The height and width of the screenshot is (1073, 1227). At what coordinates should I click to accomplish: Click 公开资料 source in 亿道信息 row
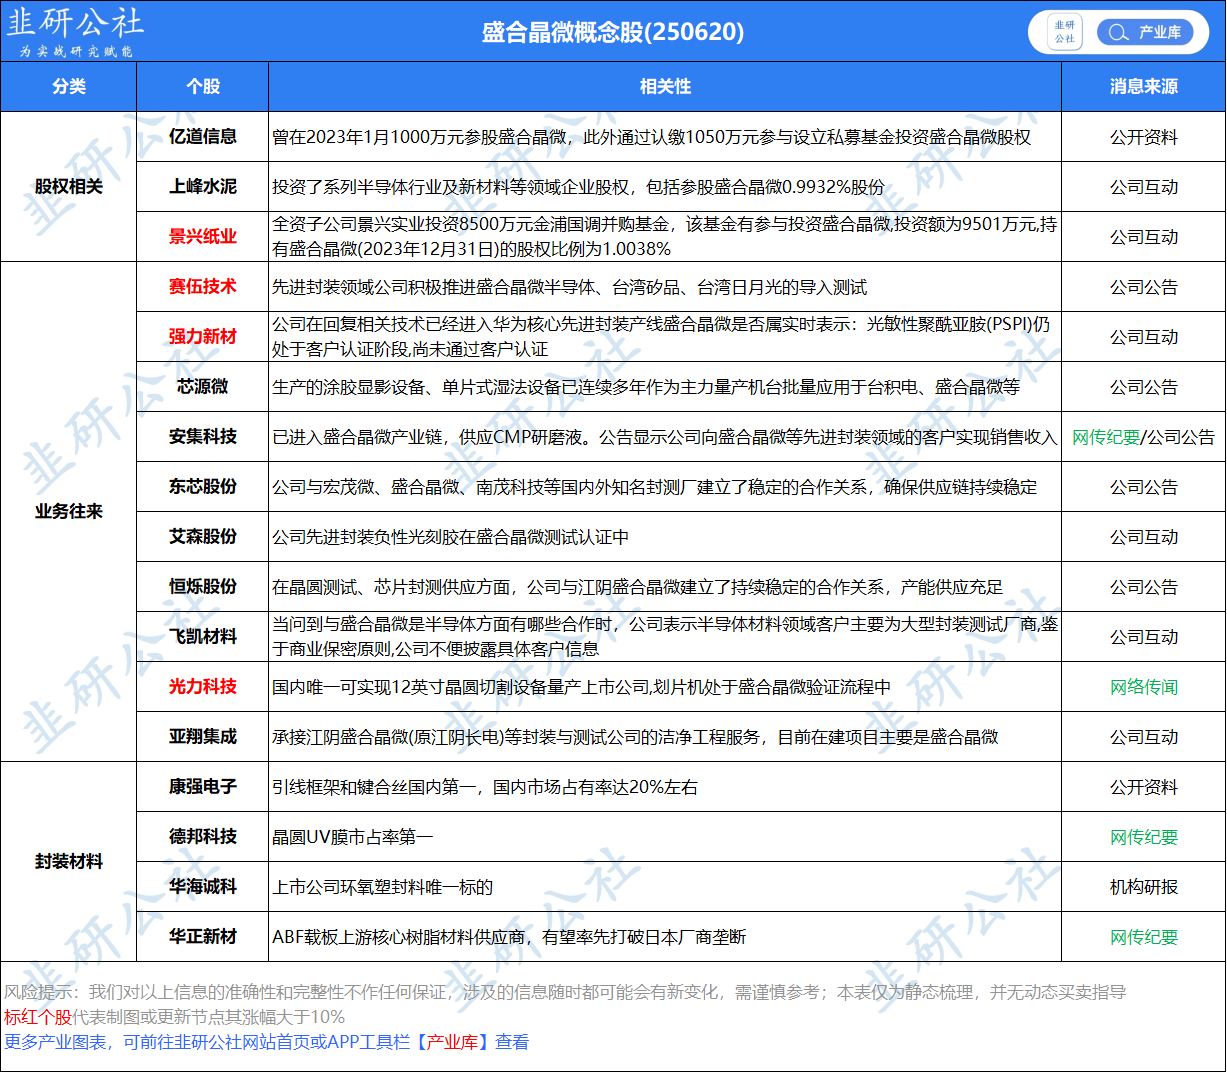click(x=1144, y=137)
